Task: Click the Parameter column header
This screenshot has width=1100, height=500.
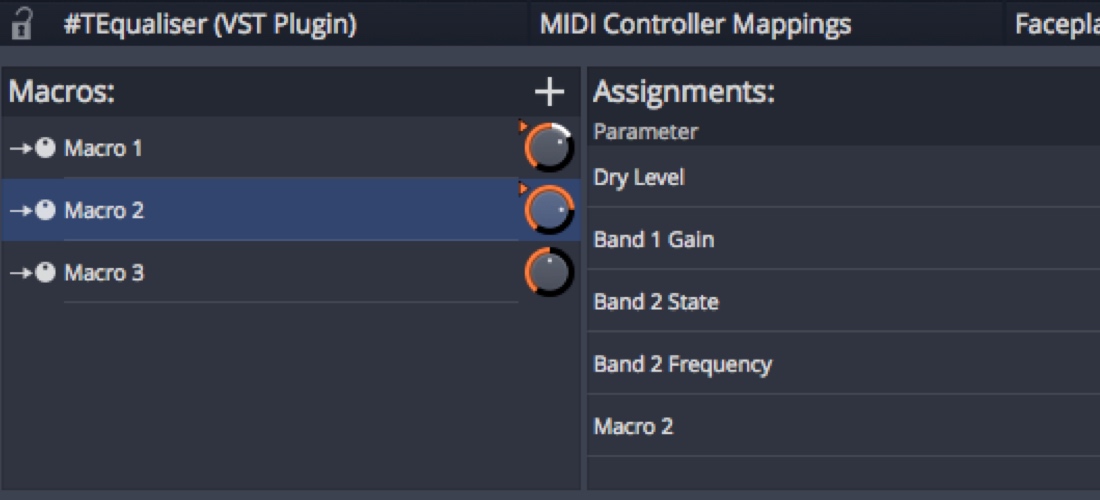Action: pos(646,132)
